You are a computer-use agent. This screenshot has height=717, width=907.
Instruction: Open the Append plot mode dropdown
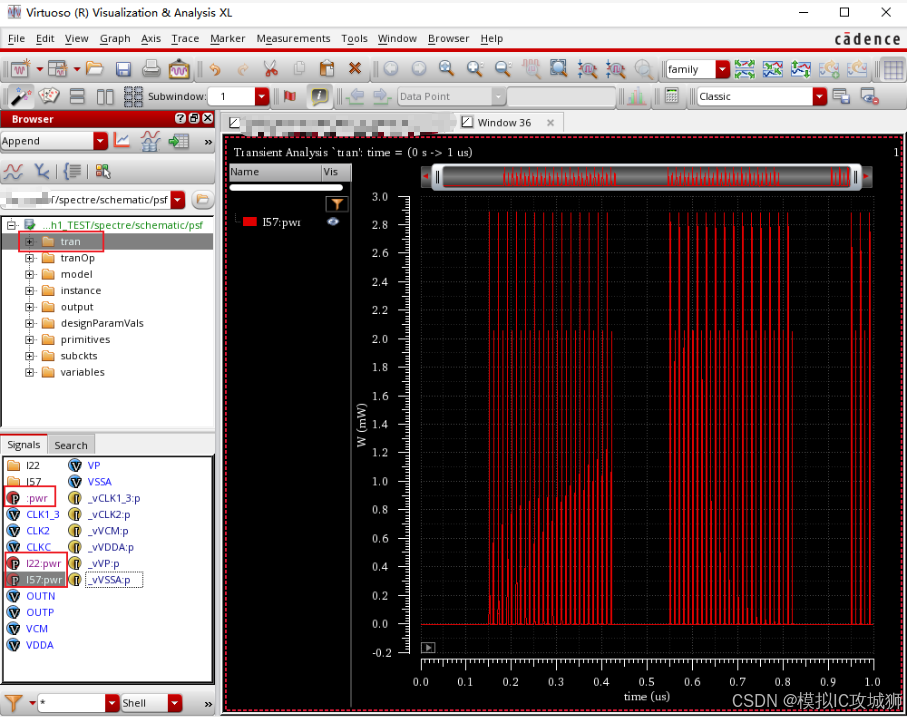pyautogui.click(x=100, y=142)
